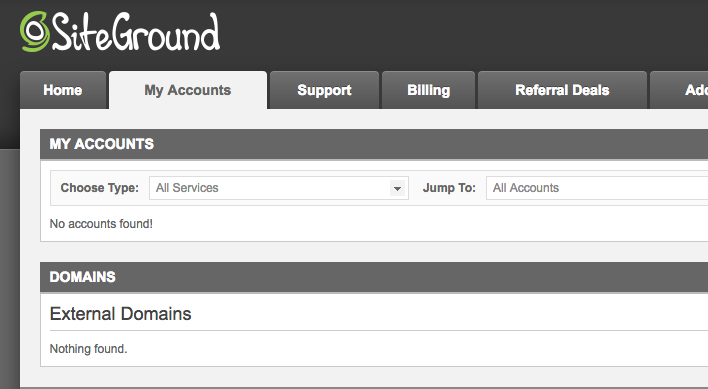Open the All Accounts Jump To dropdown
This screenshot has height=389, width=708.
coord(597,188)
